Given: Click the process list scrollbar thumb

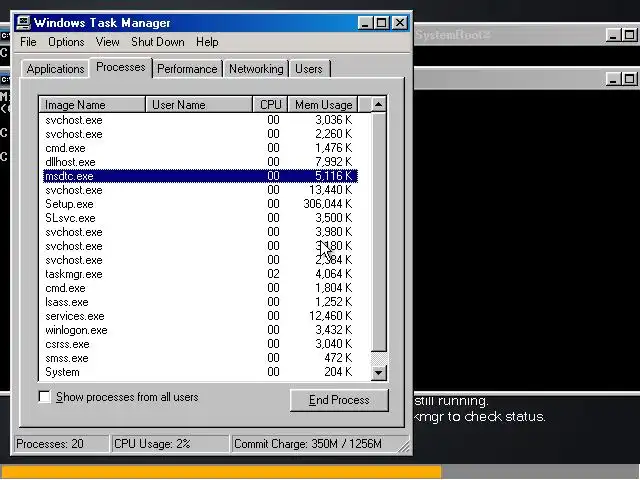Looking at the screenshot, I should [379, 231].
